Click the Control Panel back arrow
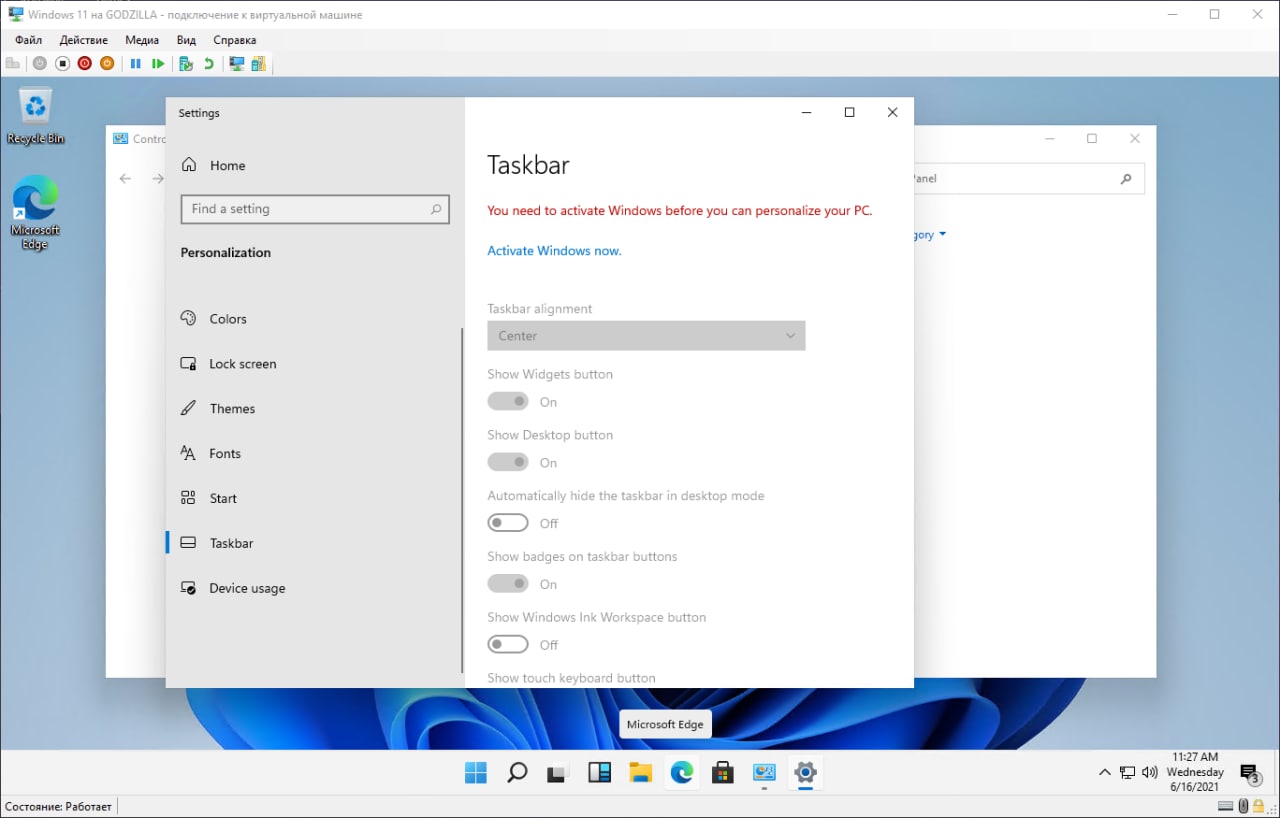The width and height of the screenshot is (1280, 818). pos(125,179)
